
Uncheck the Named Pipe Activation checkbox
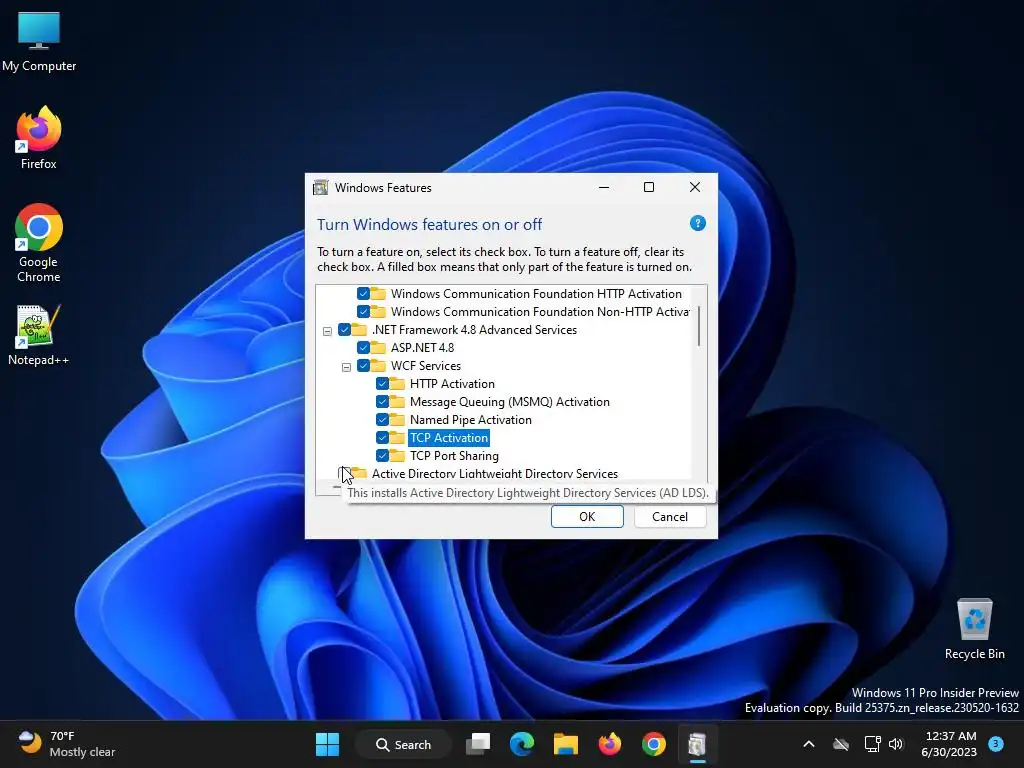383,419
